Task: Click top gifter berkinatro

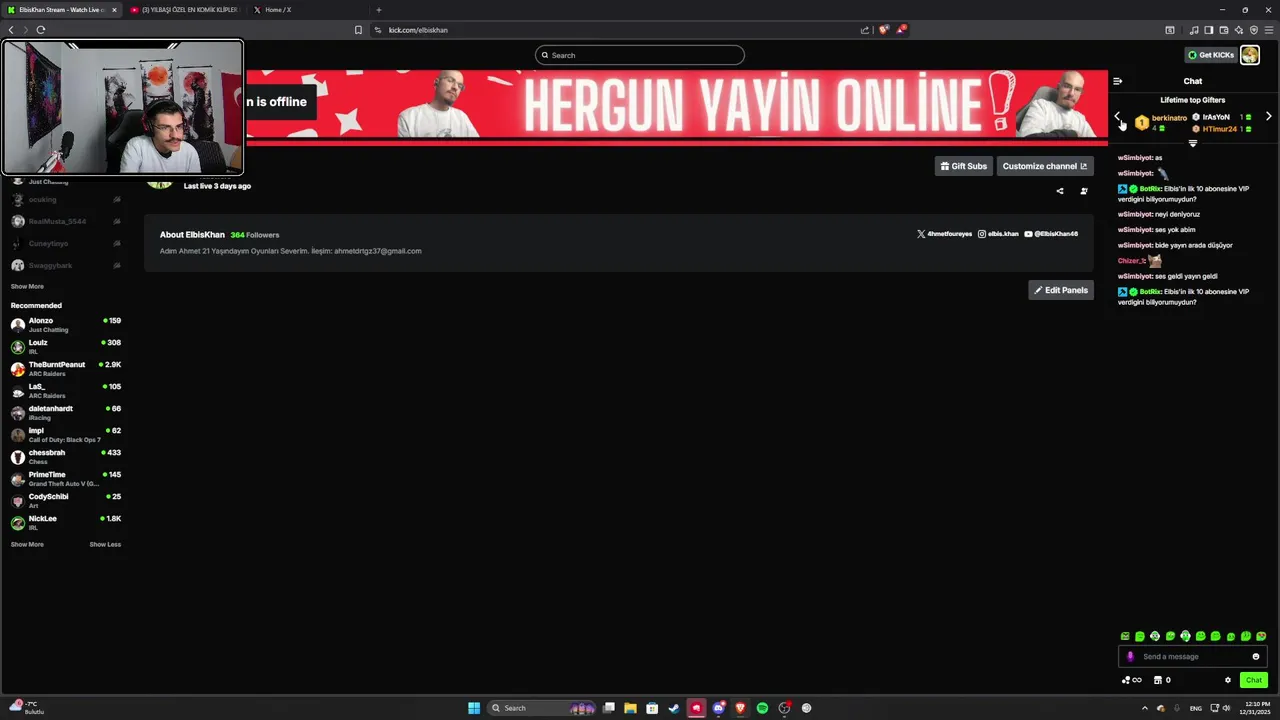Action: [1169, 118]
